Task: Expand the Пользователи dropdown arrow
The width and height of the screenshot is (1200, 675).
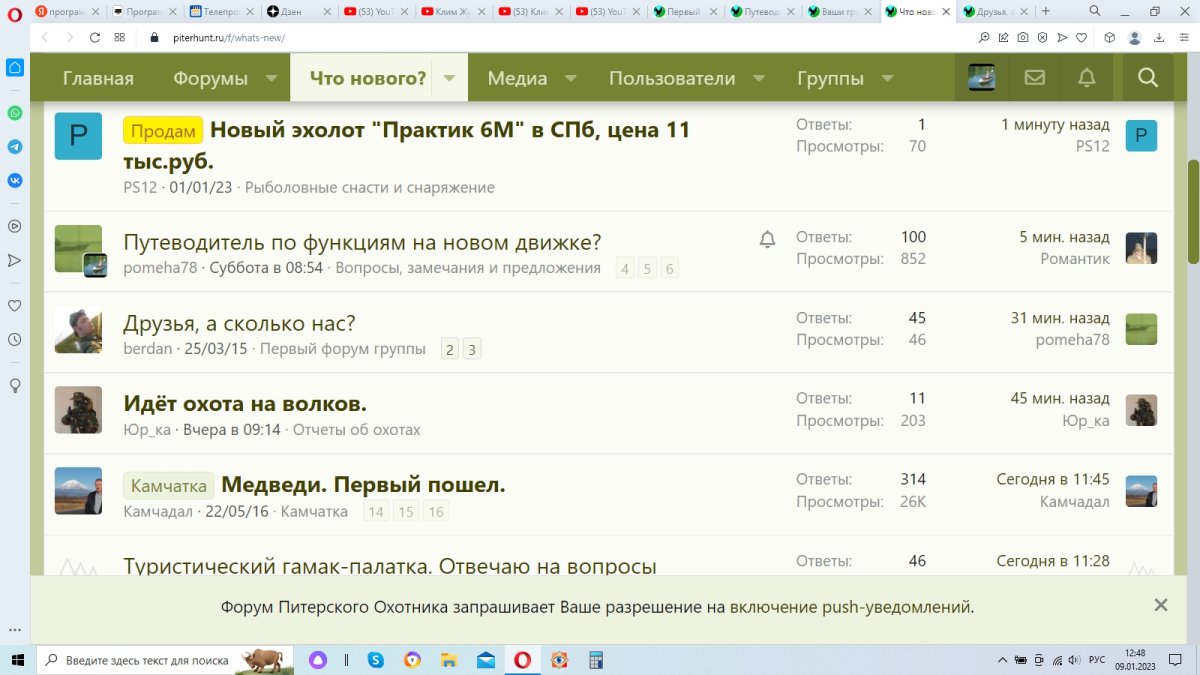Action: pyautogui.click(x=759, y=78)
